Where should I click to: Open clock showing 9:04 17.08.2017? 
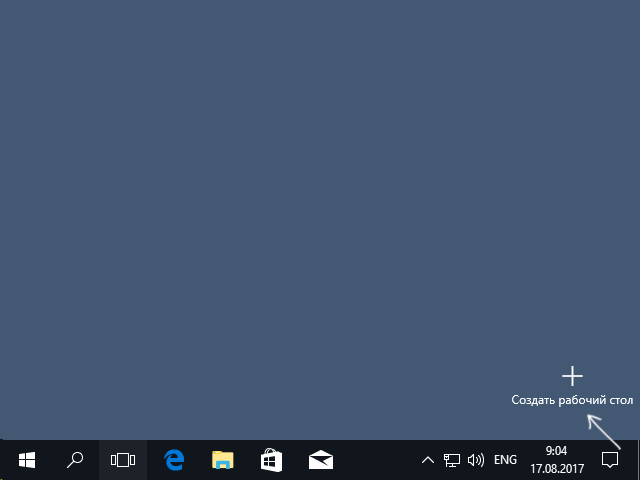coord(557,460)
